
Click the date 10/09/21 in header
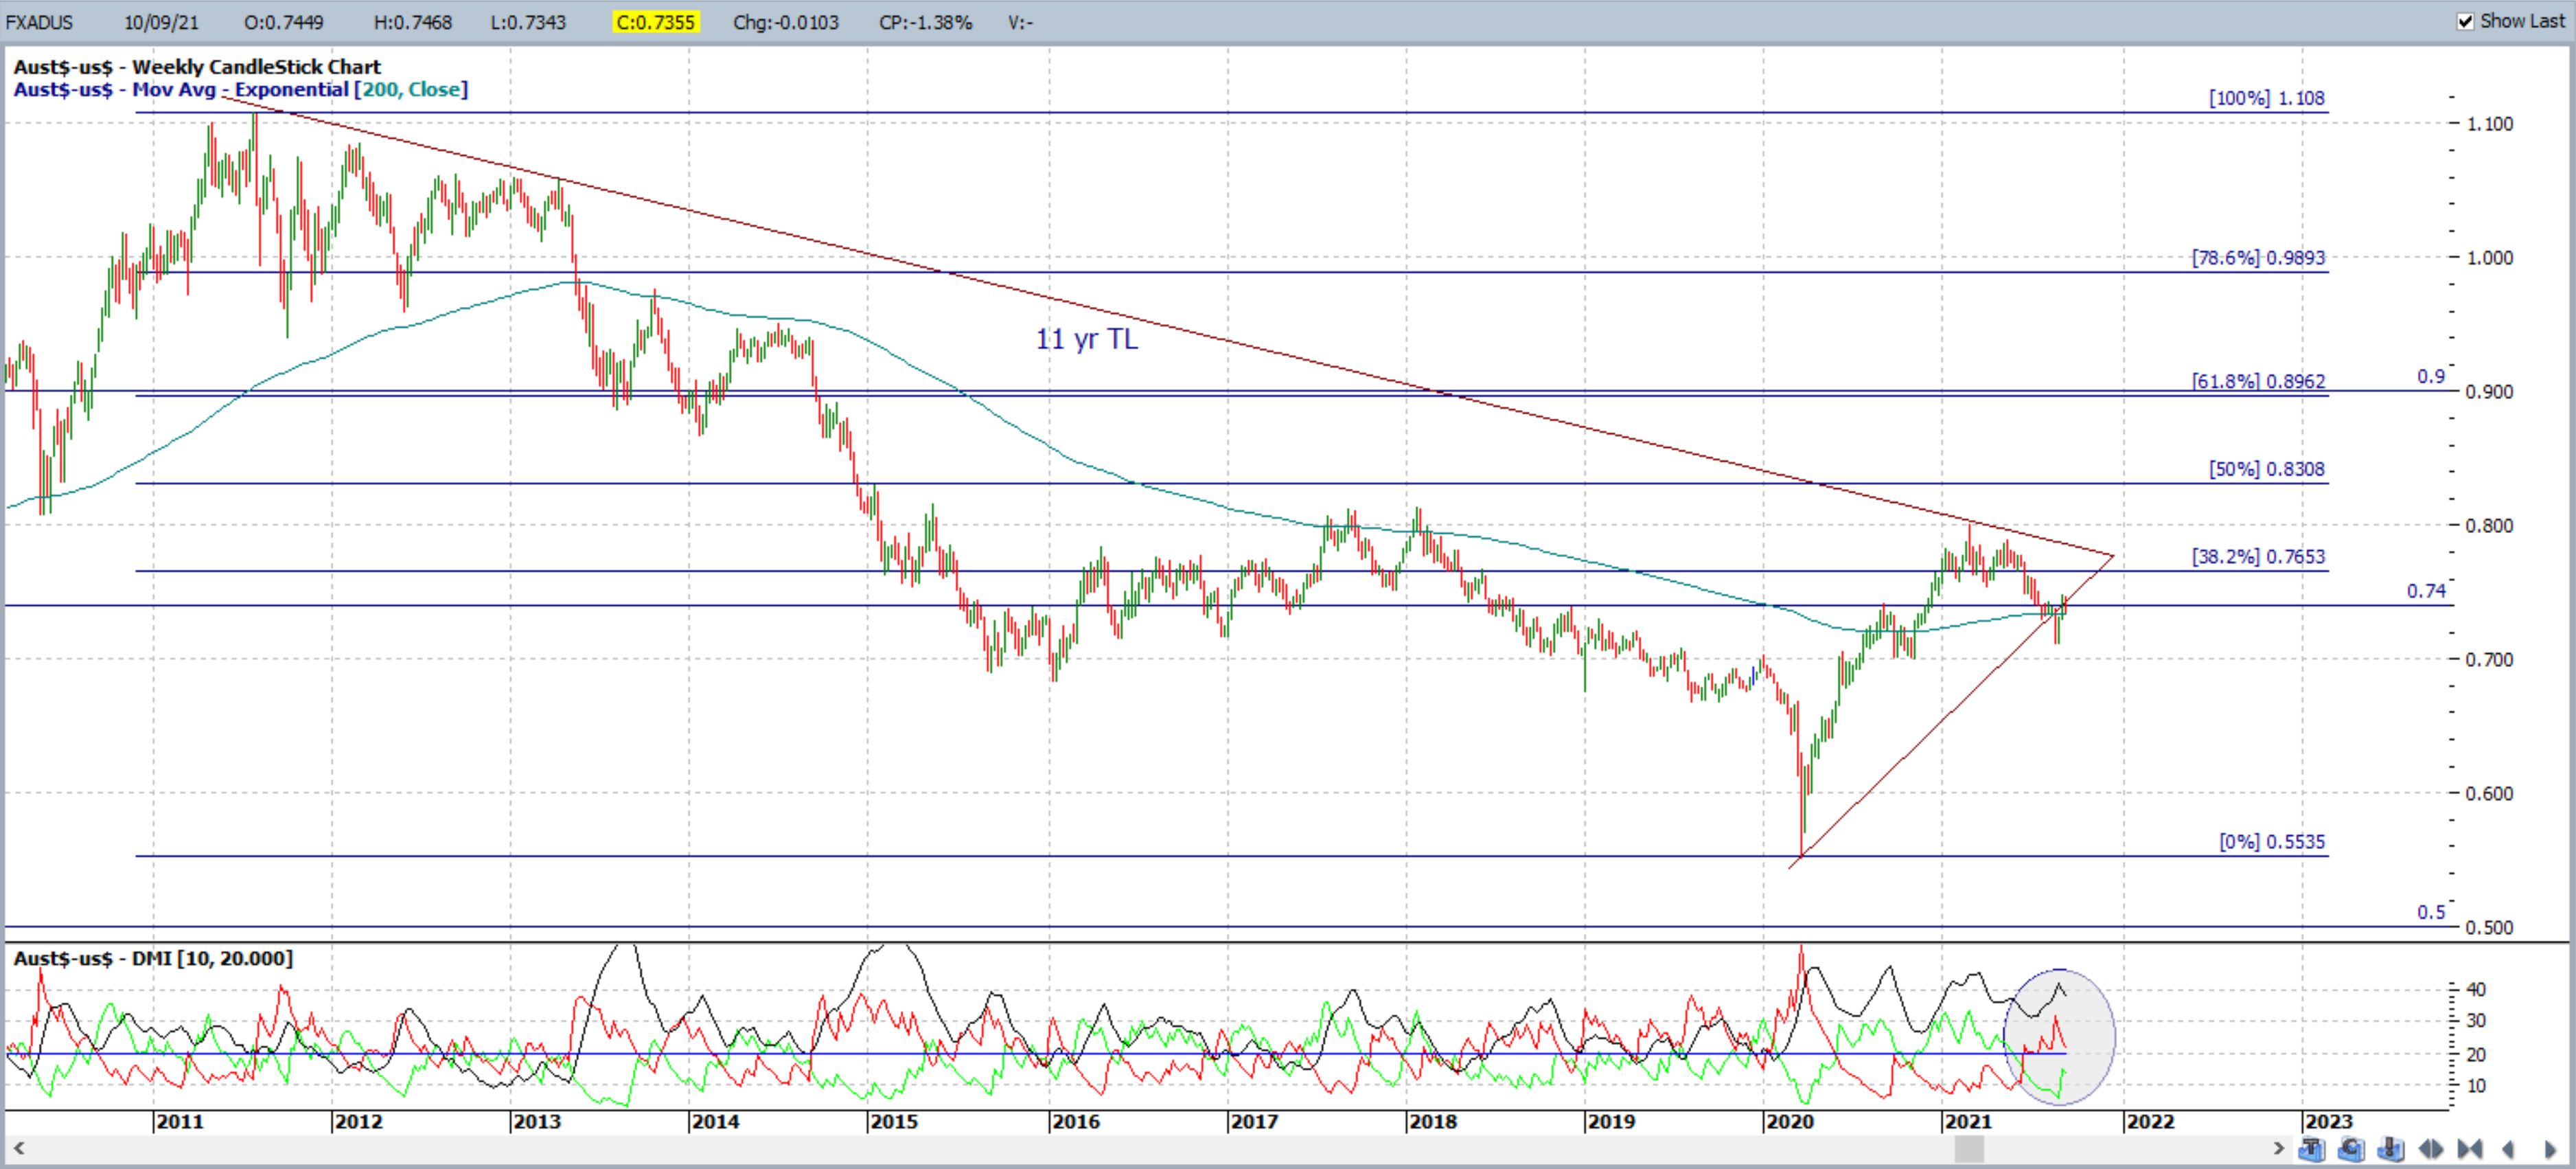click(x=161, y=22)
